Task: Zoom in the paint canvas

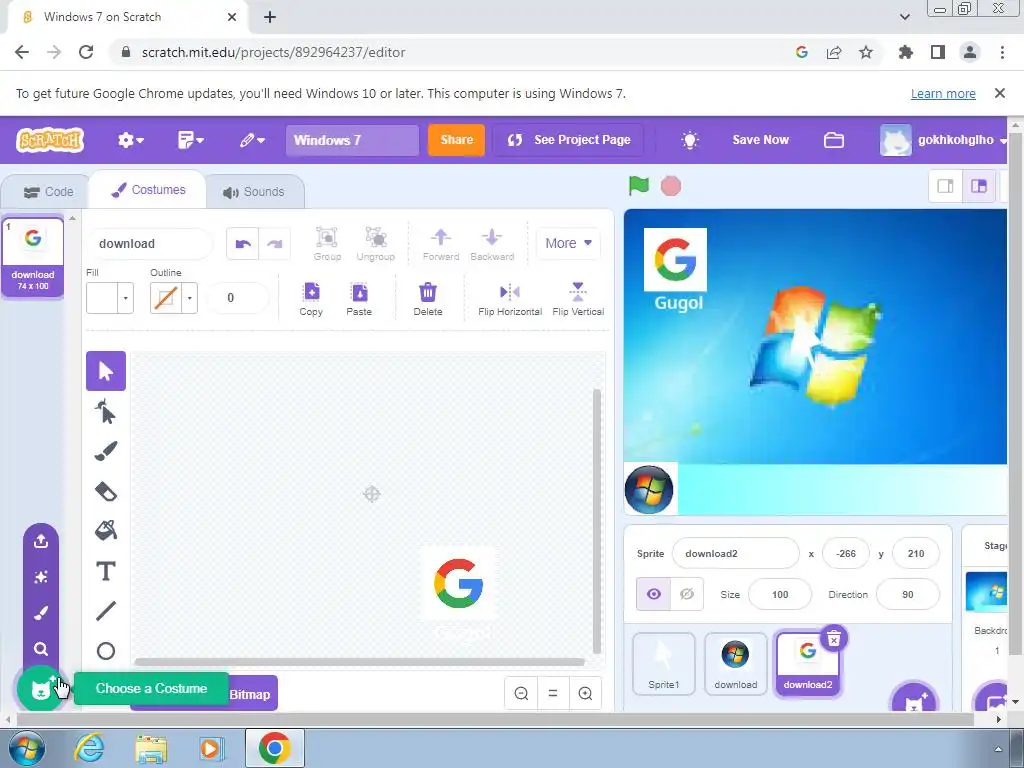Action: [x=585, y=694]
